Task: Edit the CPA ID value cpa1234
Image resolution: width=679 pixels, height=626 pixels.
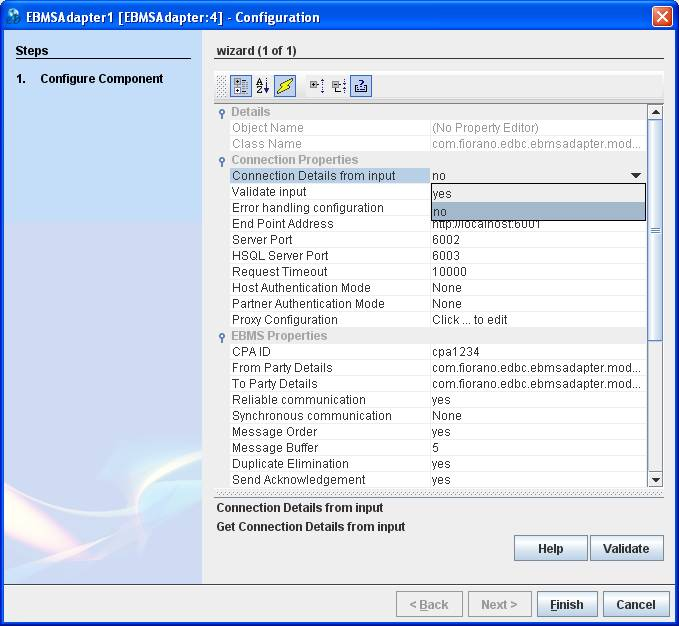Action: [538, 352]
